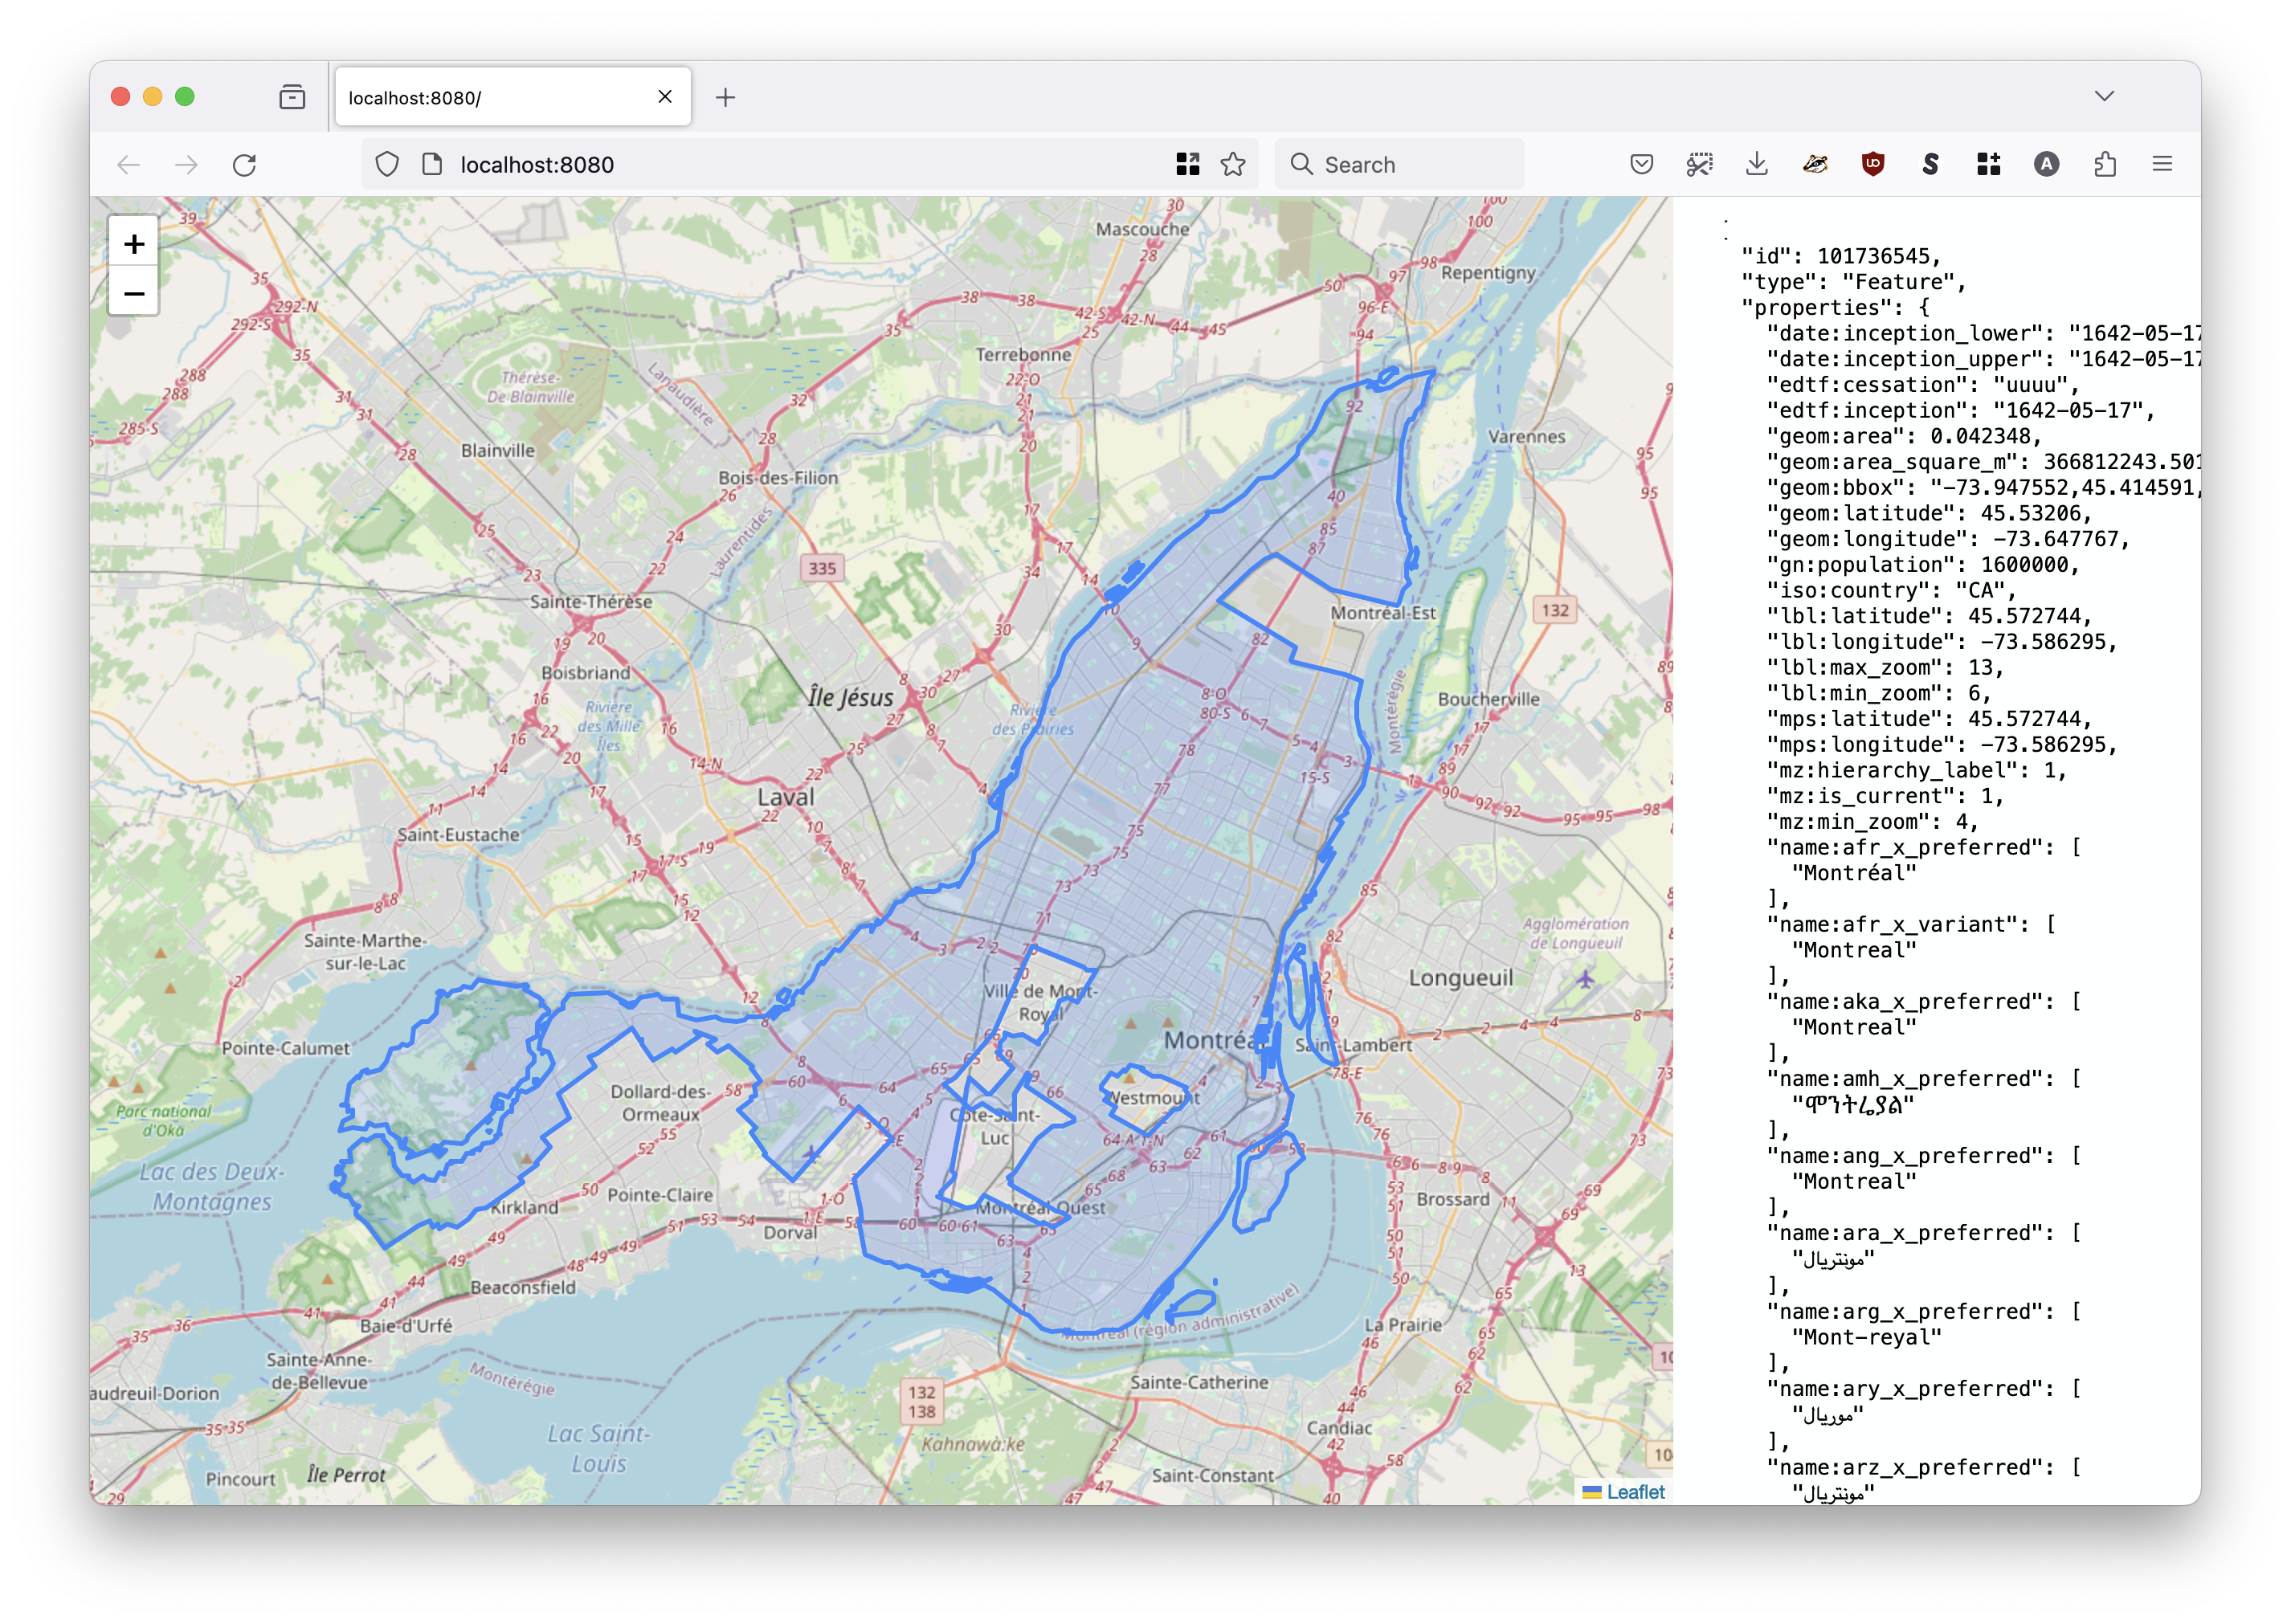Reload the localhost page

[245, 165]
